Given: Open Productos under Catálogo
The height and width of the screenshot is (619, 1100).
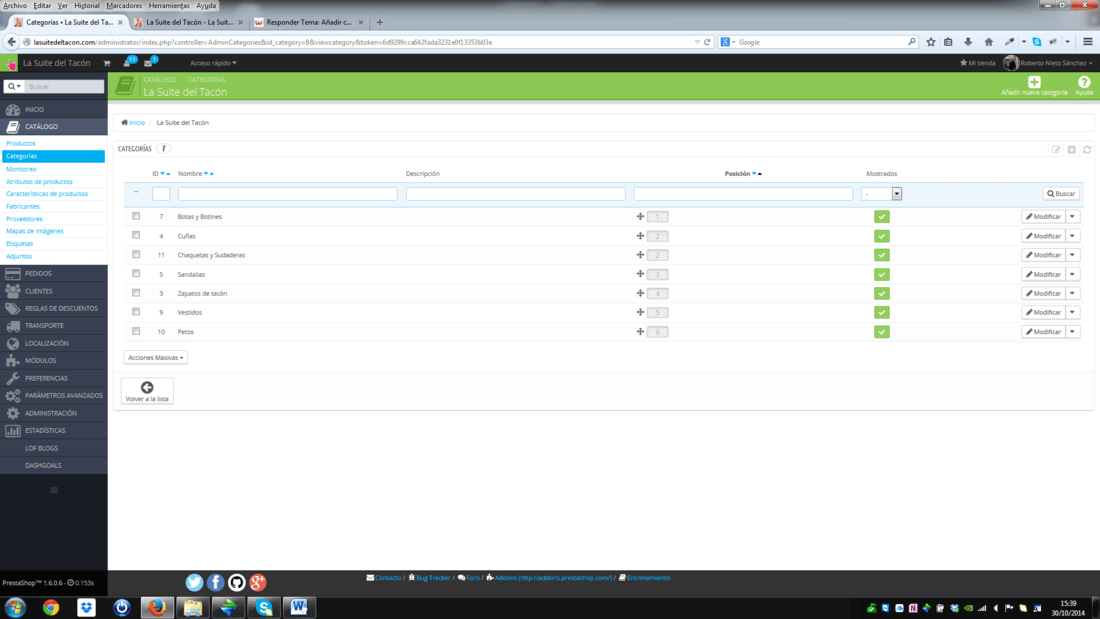Looking at the screenshot, I should click(x=21, y=143).
